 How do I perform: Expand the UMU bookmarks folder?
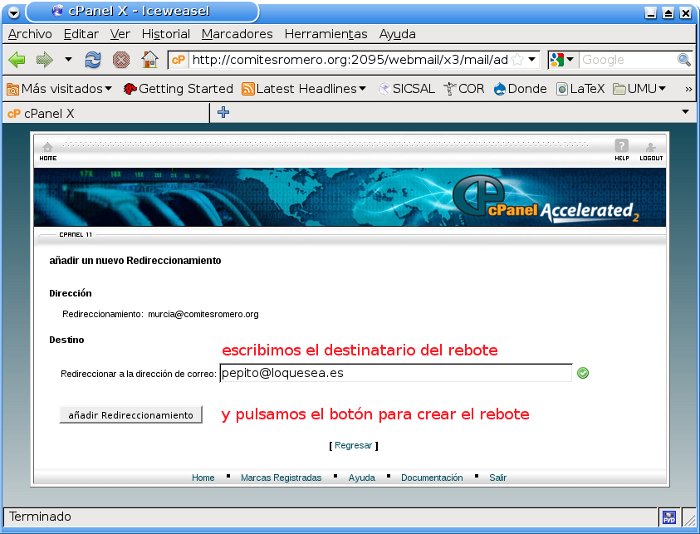(640, 88)
